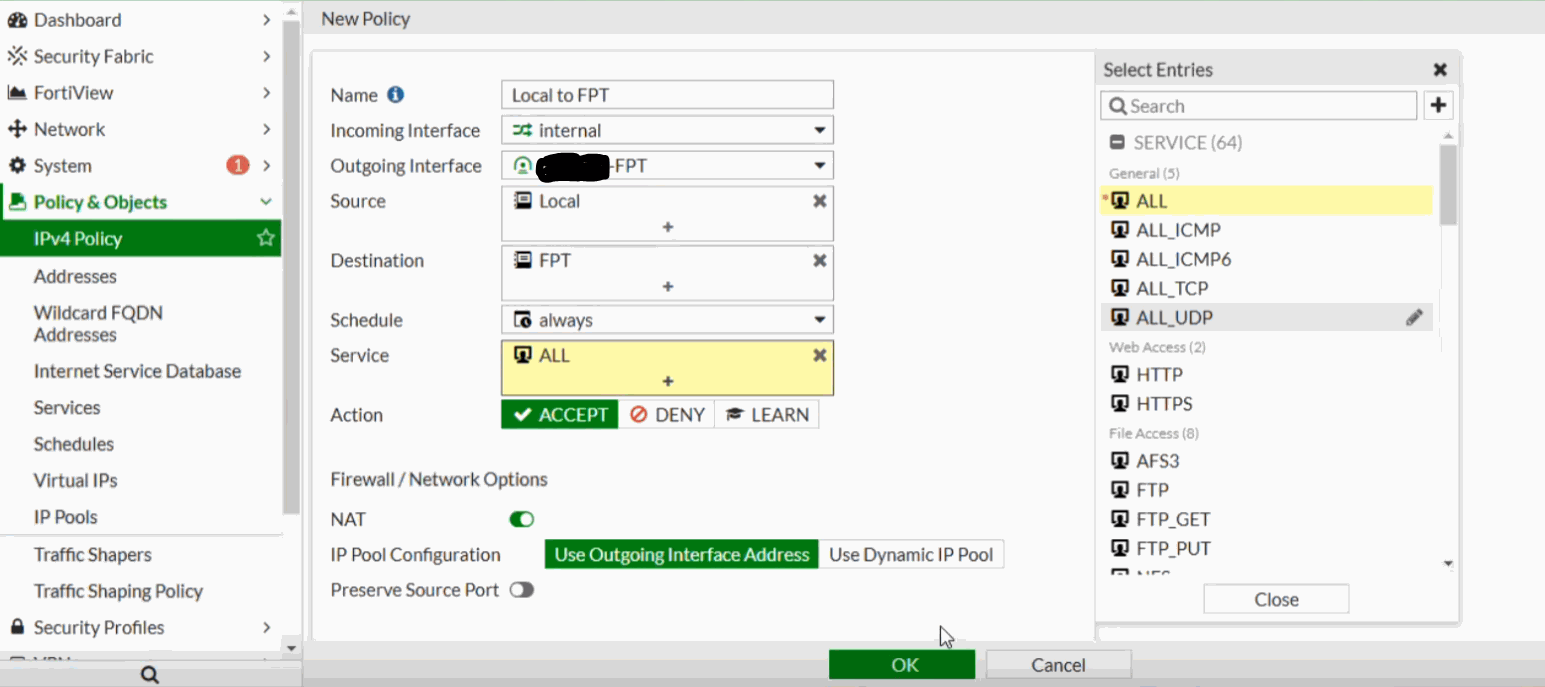Screen dimensions: 1545x687
Task: Select Use Dynamic IP Pool option
Action: pyautogui.click(x=911, y=554)
